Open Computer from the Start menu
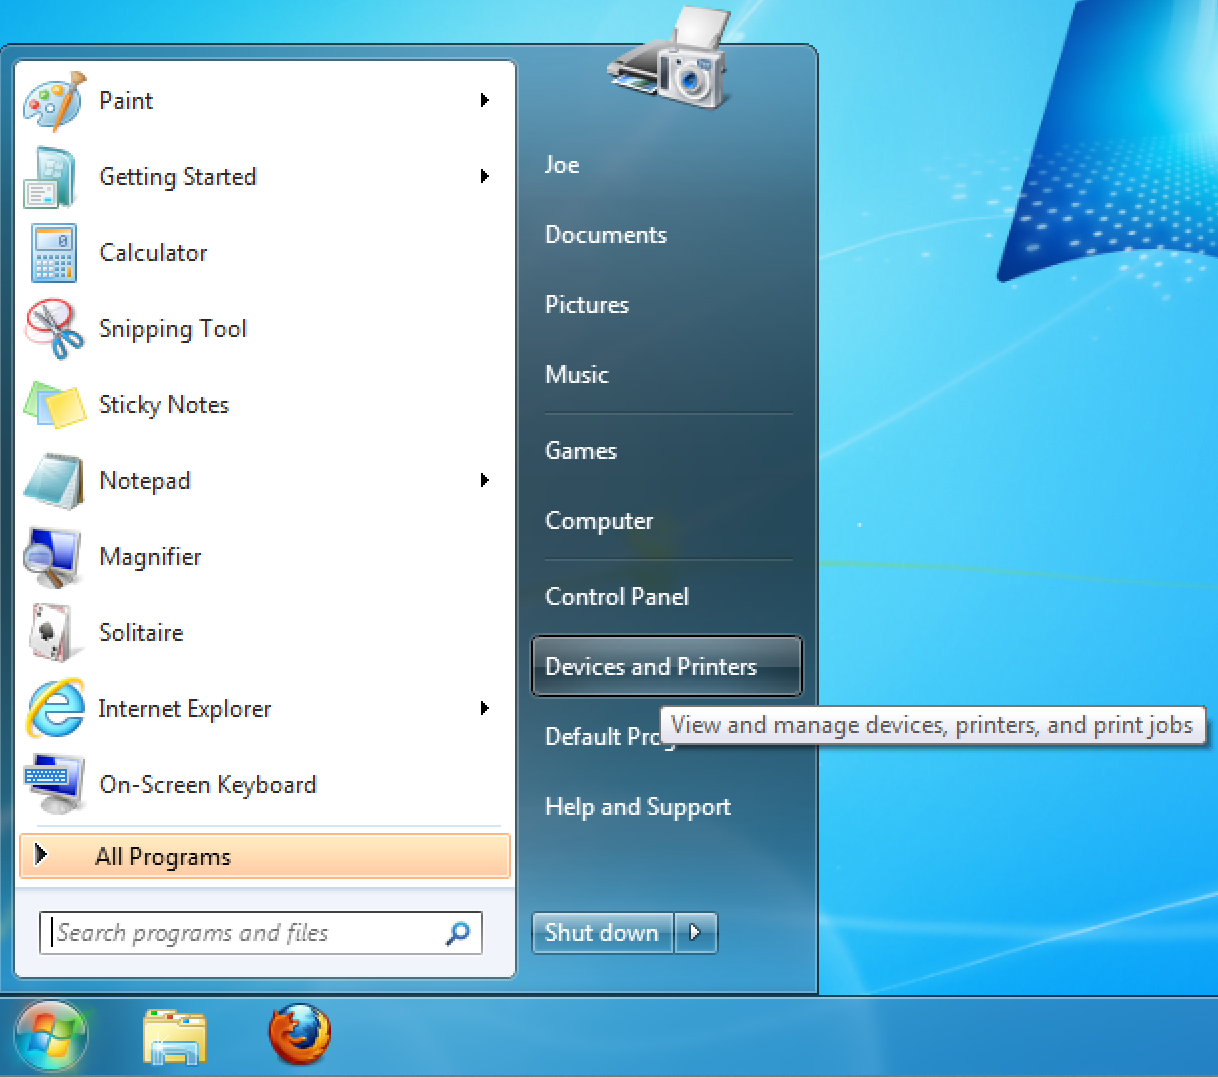1218x1078 pixels. [599, 521]
